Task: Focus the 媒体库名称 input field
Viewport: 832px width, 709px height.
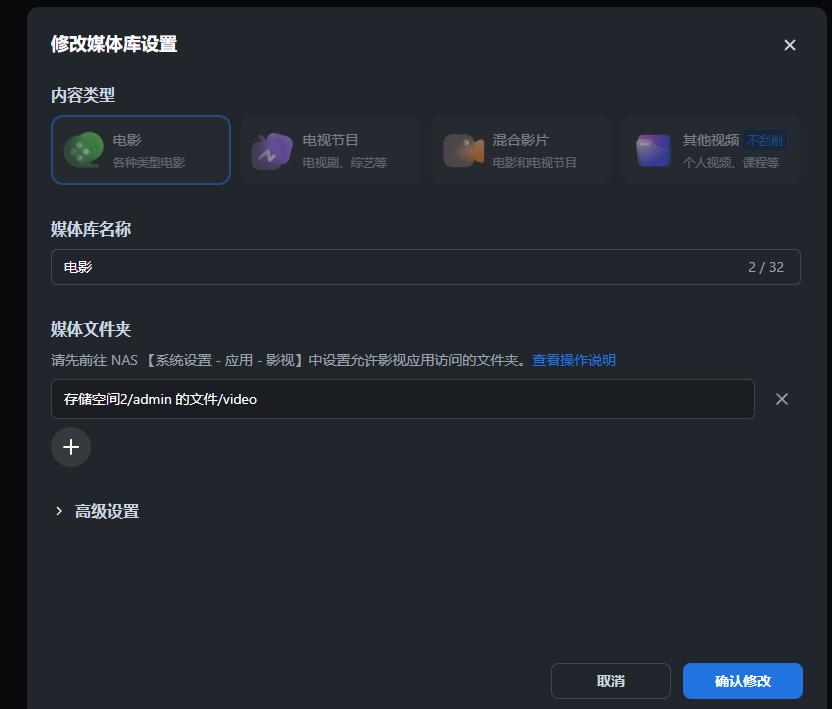Action: [x=426, y=267]
